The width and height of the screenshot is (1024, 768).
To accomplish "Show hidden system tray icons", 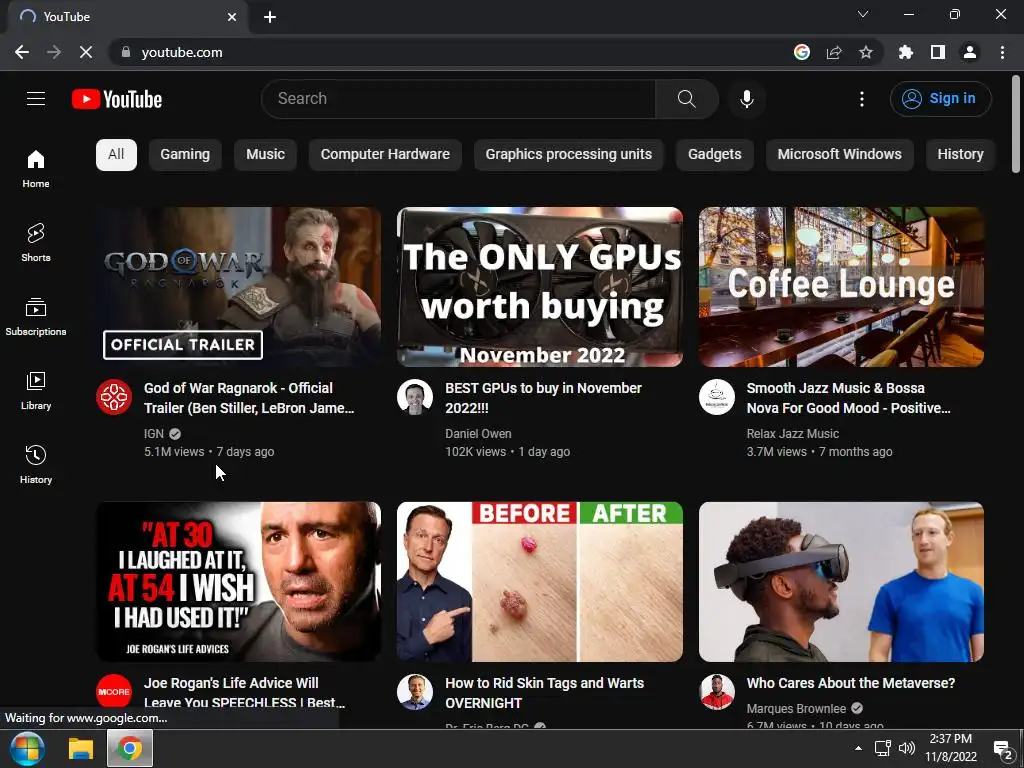I will (858, 748).
